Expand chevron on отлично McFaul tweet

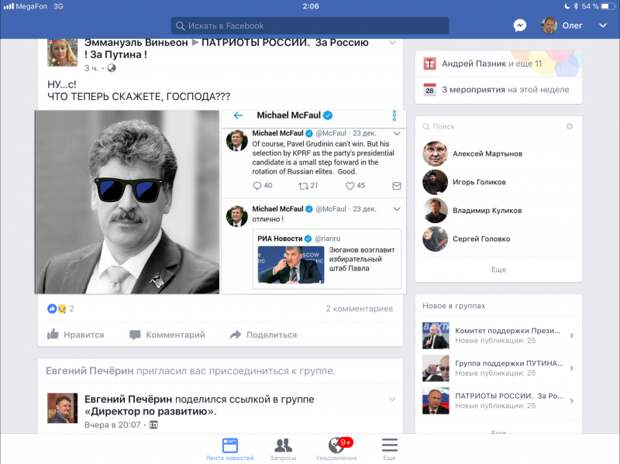397,209
